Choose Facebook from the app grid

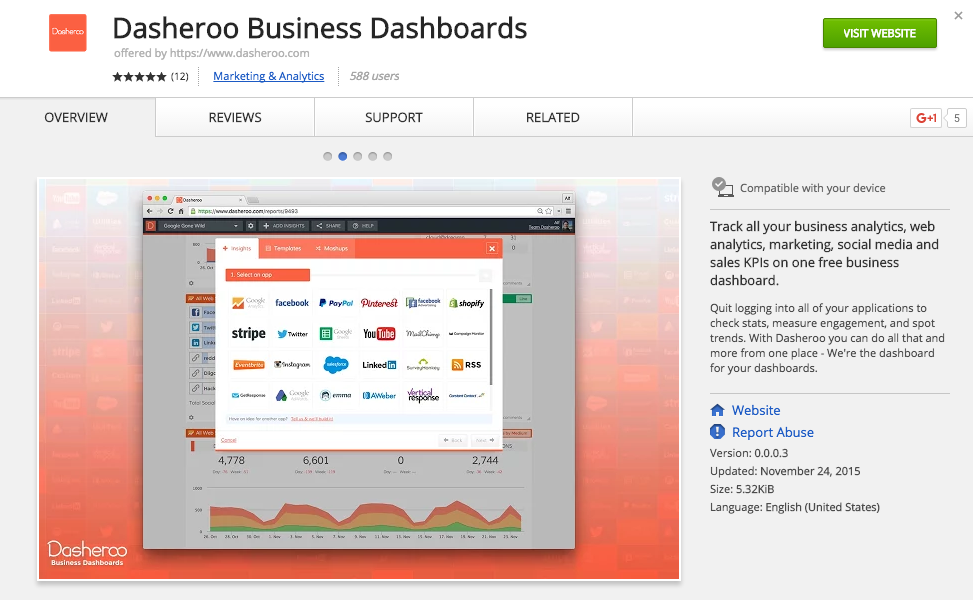coord(292,302)
